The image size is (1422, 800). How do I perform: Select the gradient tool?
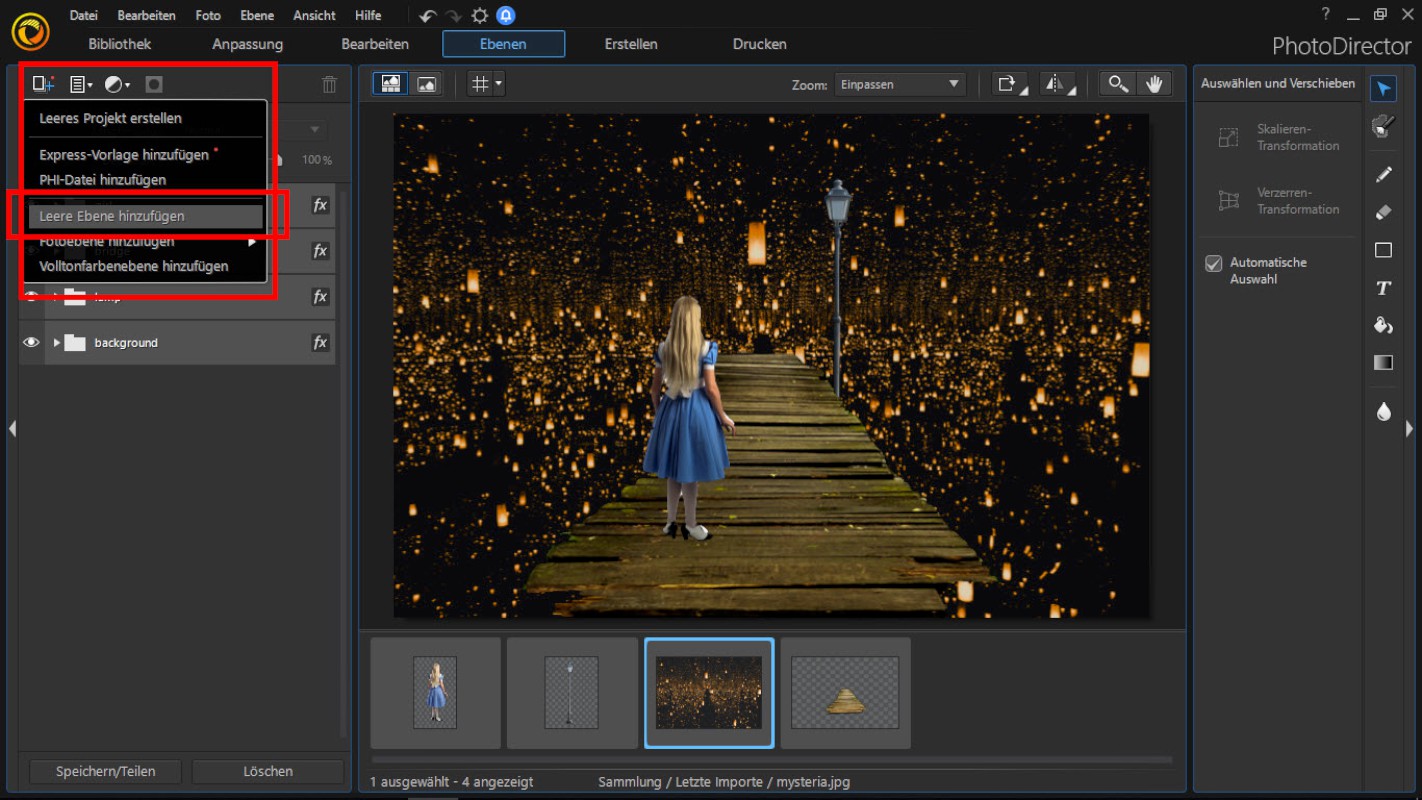pos(1384,363)
